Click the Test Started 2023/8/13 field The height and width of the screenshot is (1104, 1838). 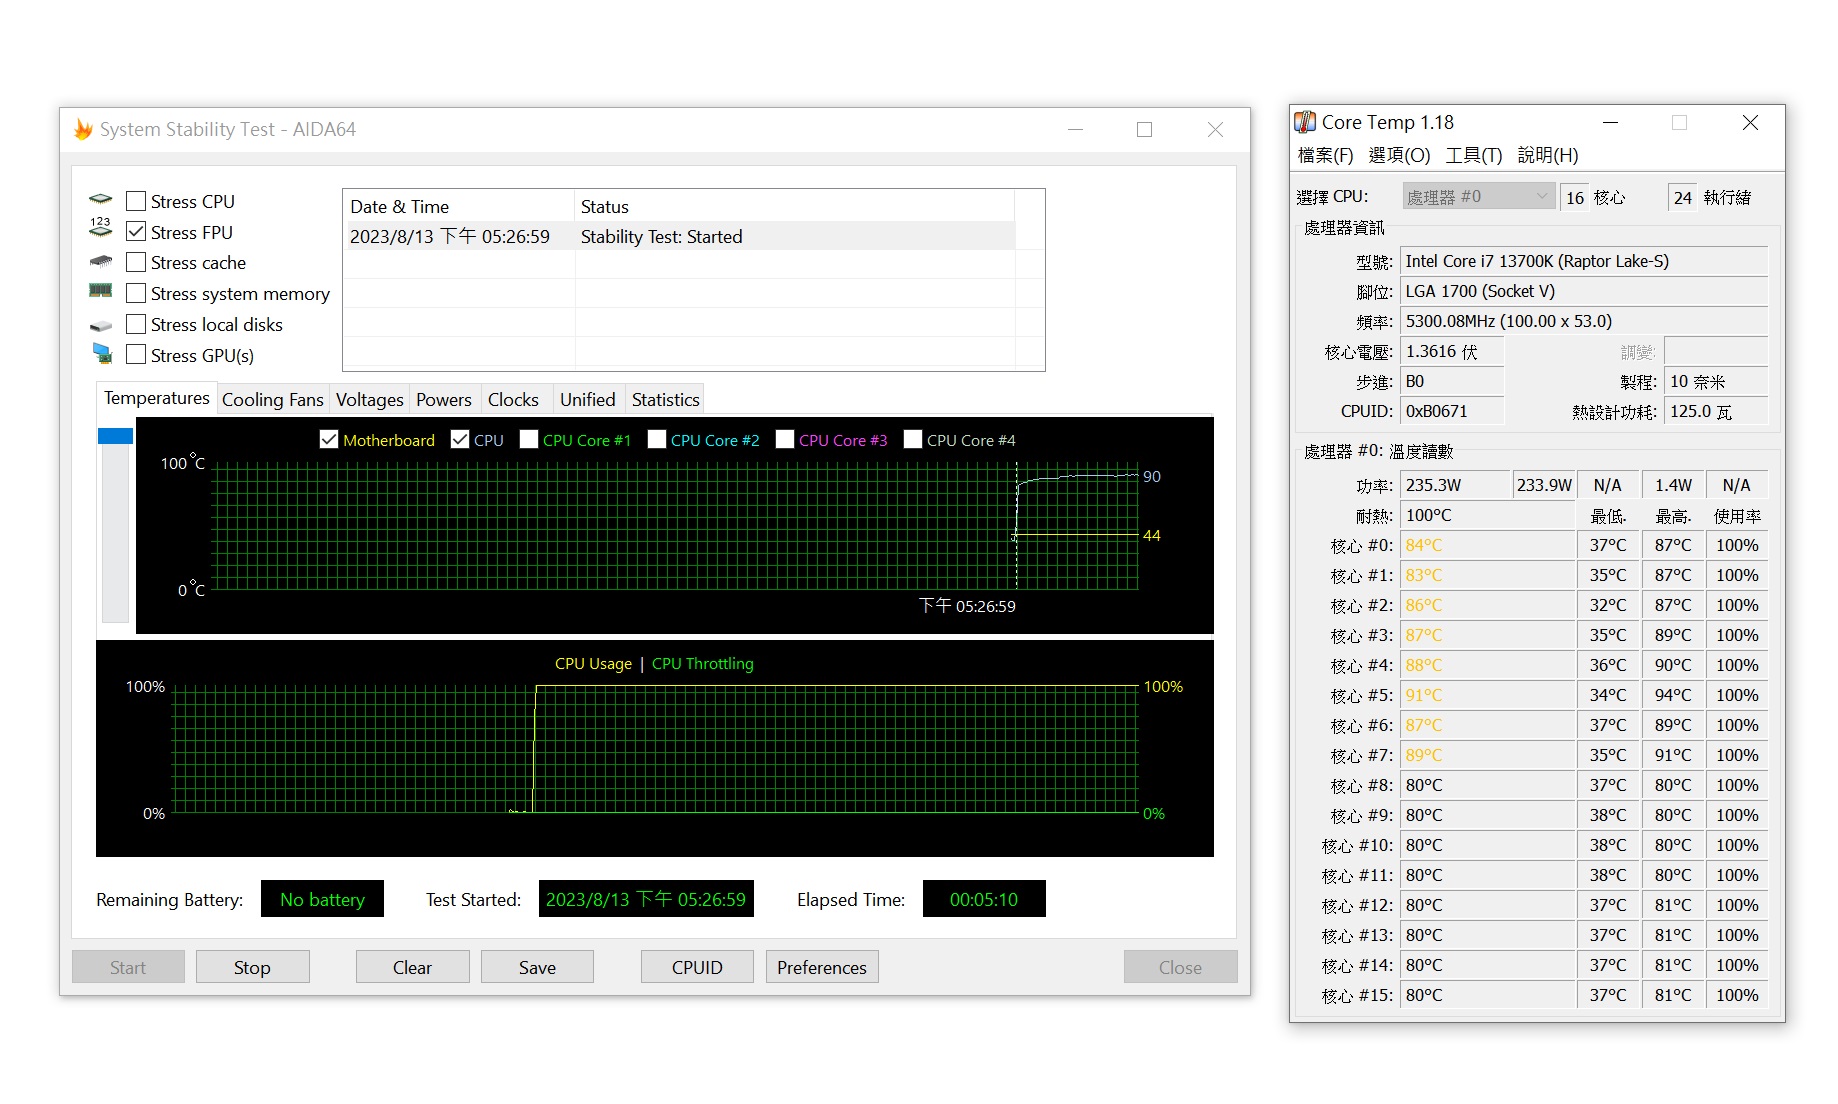(646, 899)
